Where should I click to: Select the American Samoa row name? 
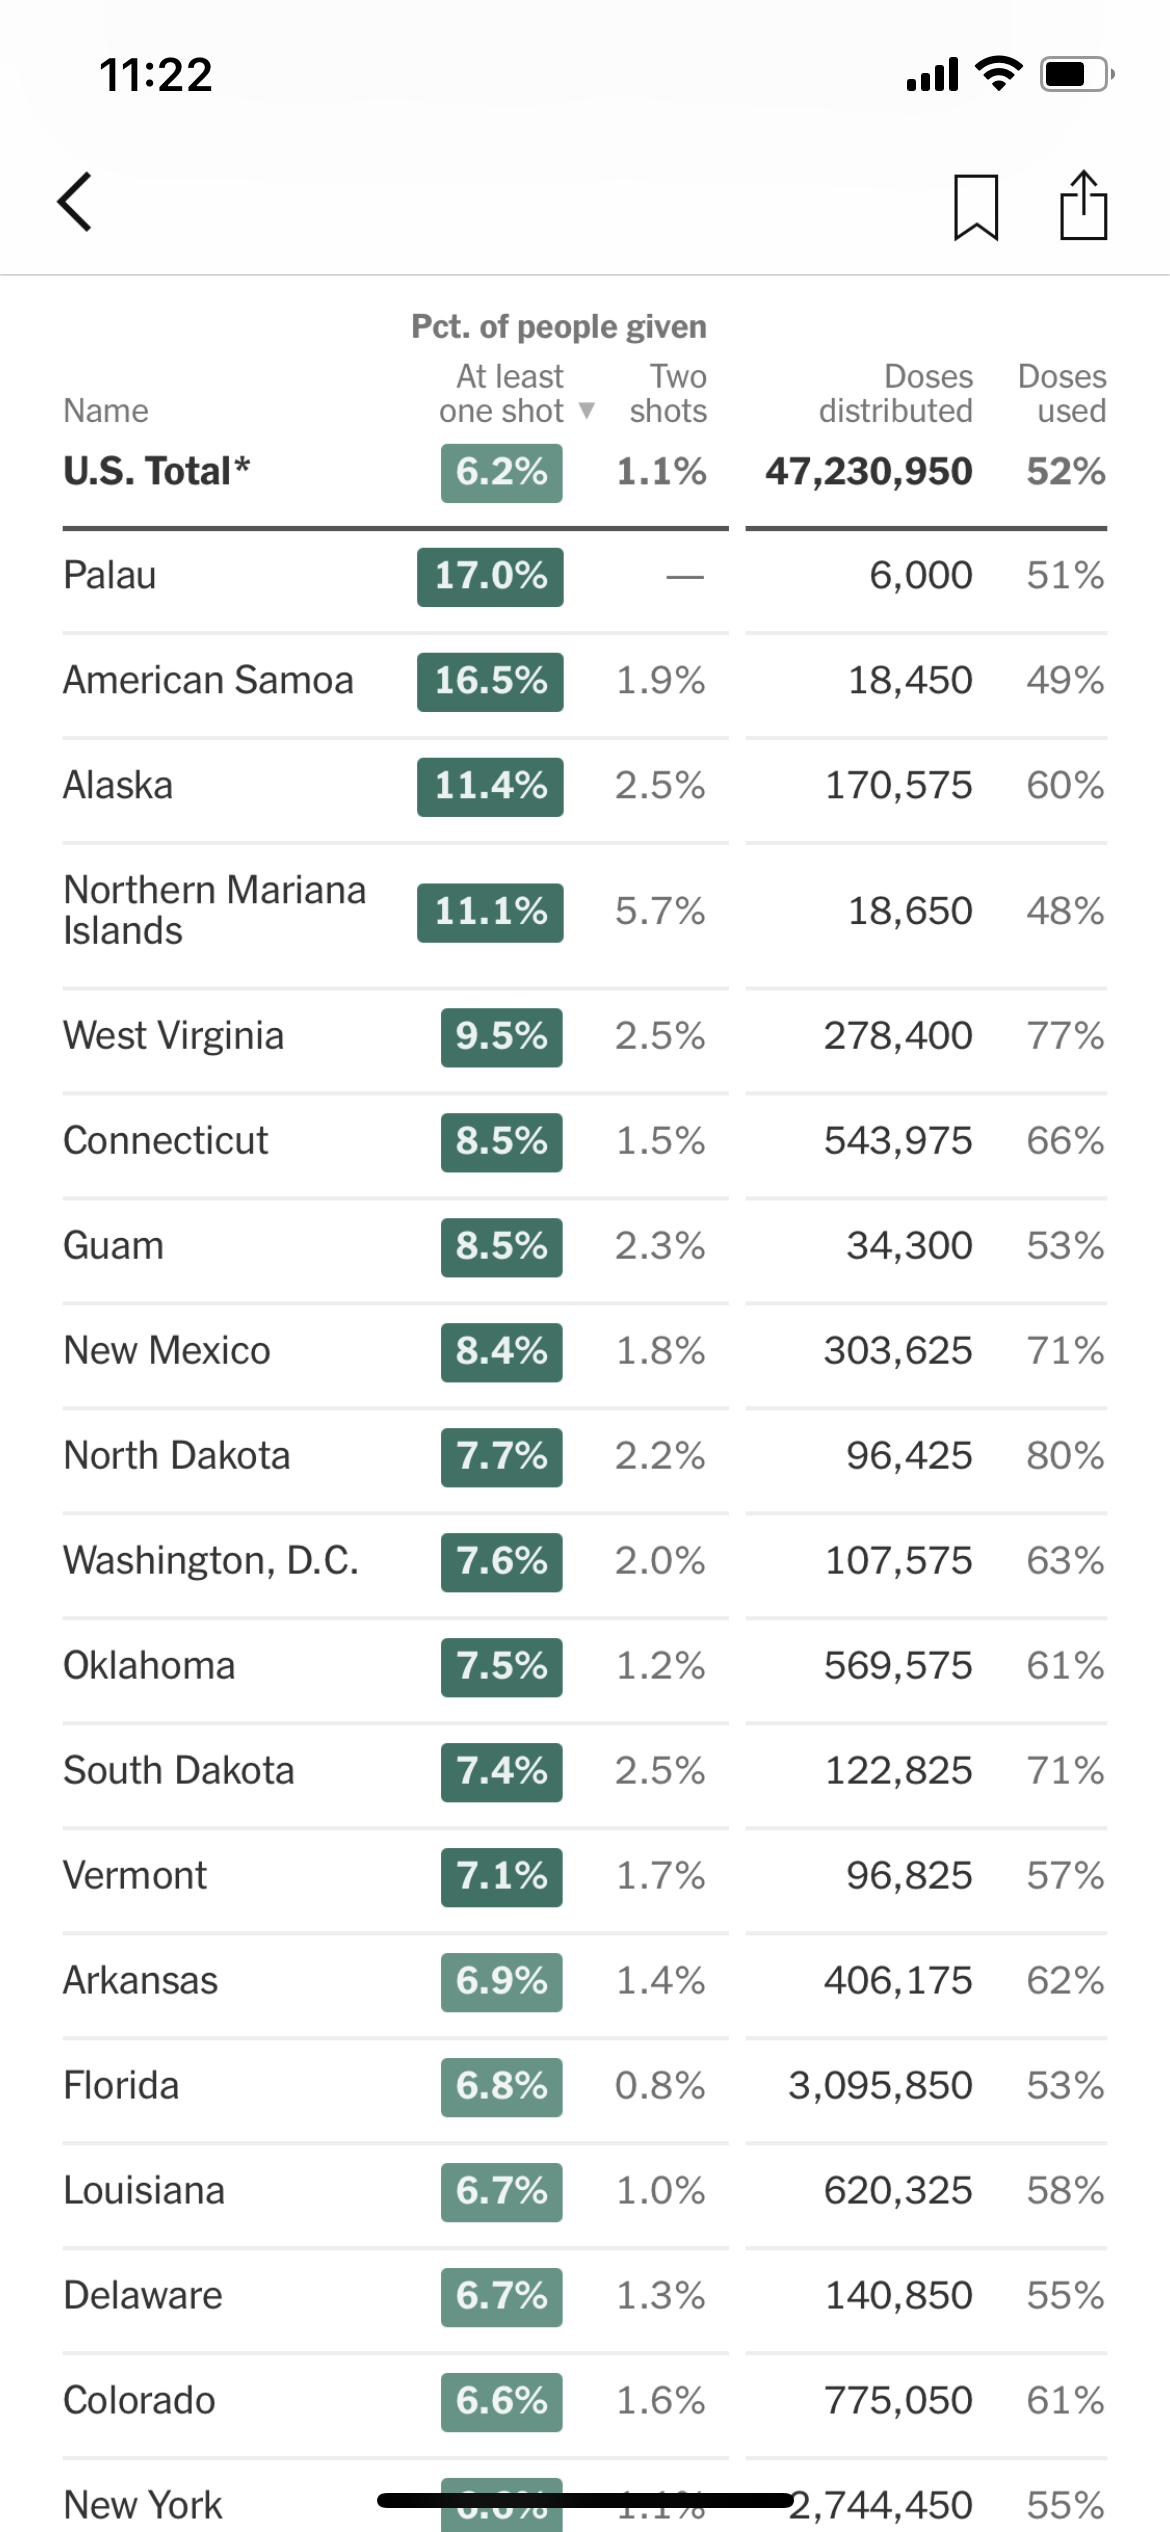(208, 680)
